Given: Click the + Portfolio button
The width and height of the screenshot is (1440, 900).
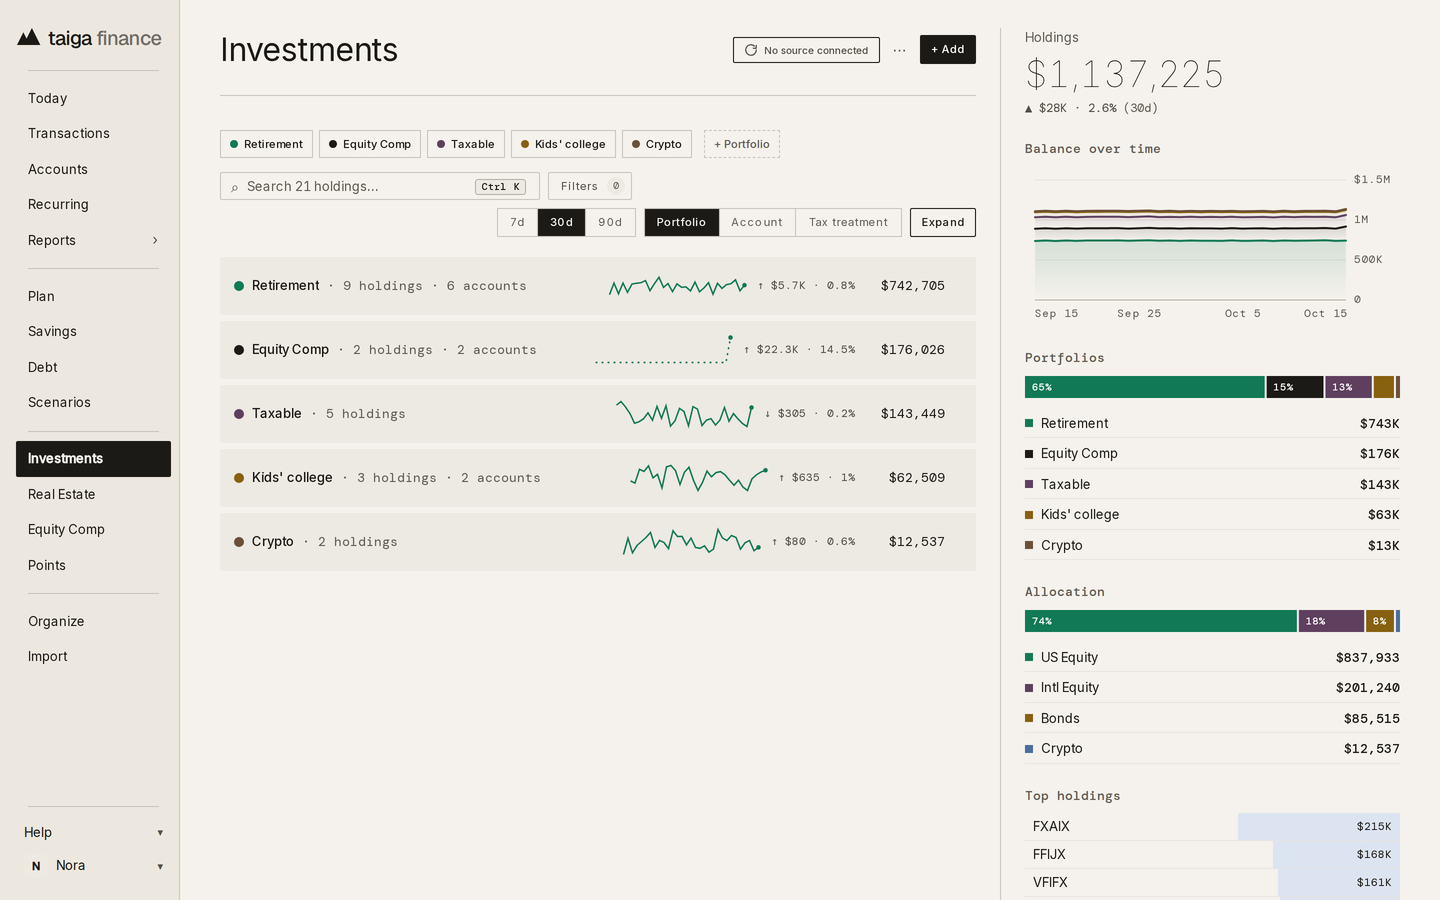Looking at the screenshot, I should coord(742,144).
